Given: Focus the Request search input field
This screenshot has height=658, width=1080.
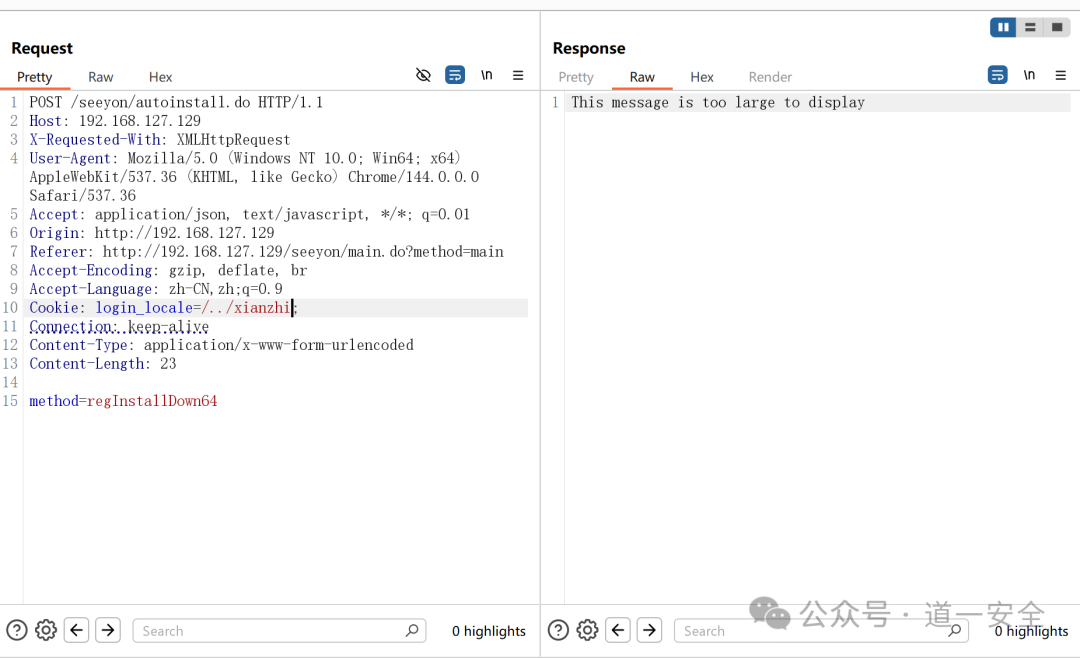Looking at the screenshot, I should [279, 630].
